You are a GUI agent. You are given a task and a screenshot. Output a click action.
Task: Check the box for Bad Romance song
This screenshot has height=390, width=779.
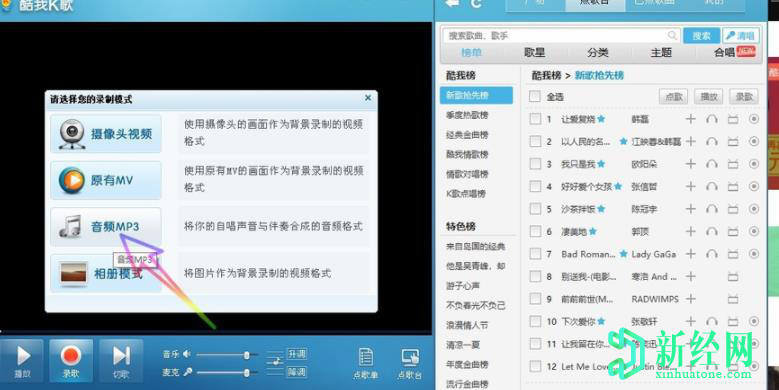tap(535, 254)
